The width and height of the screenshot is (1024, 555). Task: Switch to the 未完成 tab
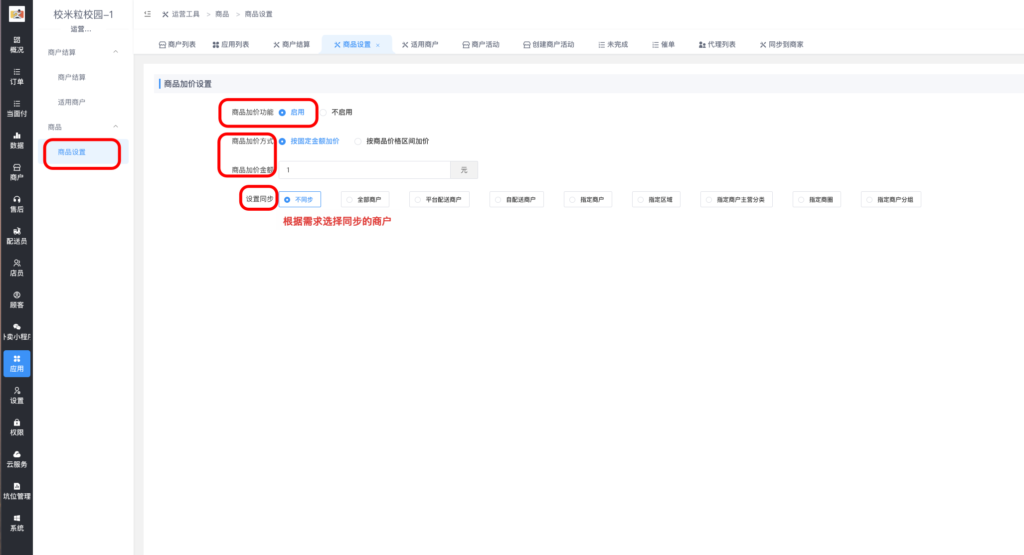[613, 44]
